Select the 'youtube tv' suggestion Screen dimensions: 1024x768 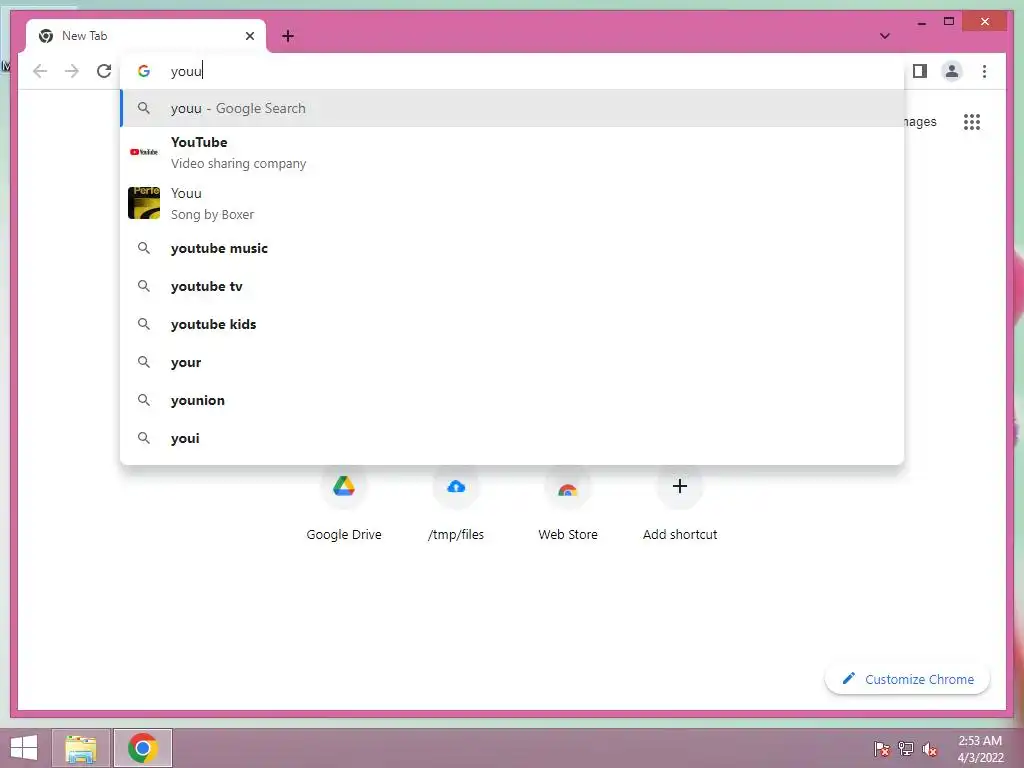click(512, 286)
